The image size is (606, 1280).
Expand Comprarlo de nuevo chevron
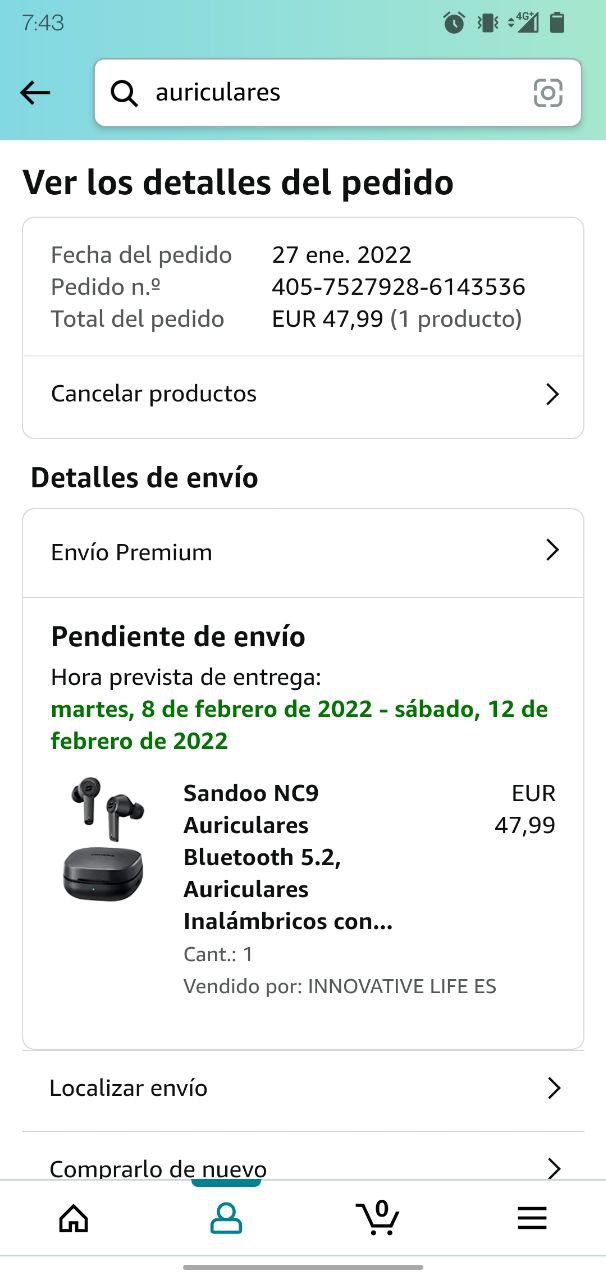(x=554, y=1166)
